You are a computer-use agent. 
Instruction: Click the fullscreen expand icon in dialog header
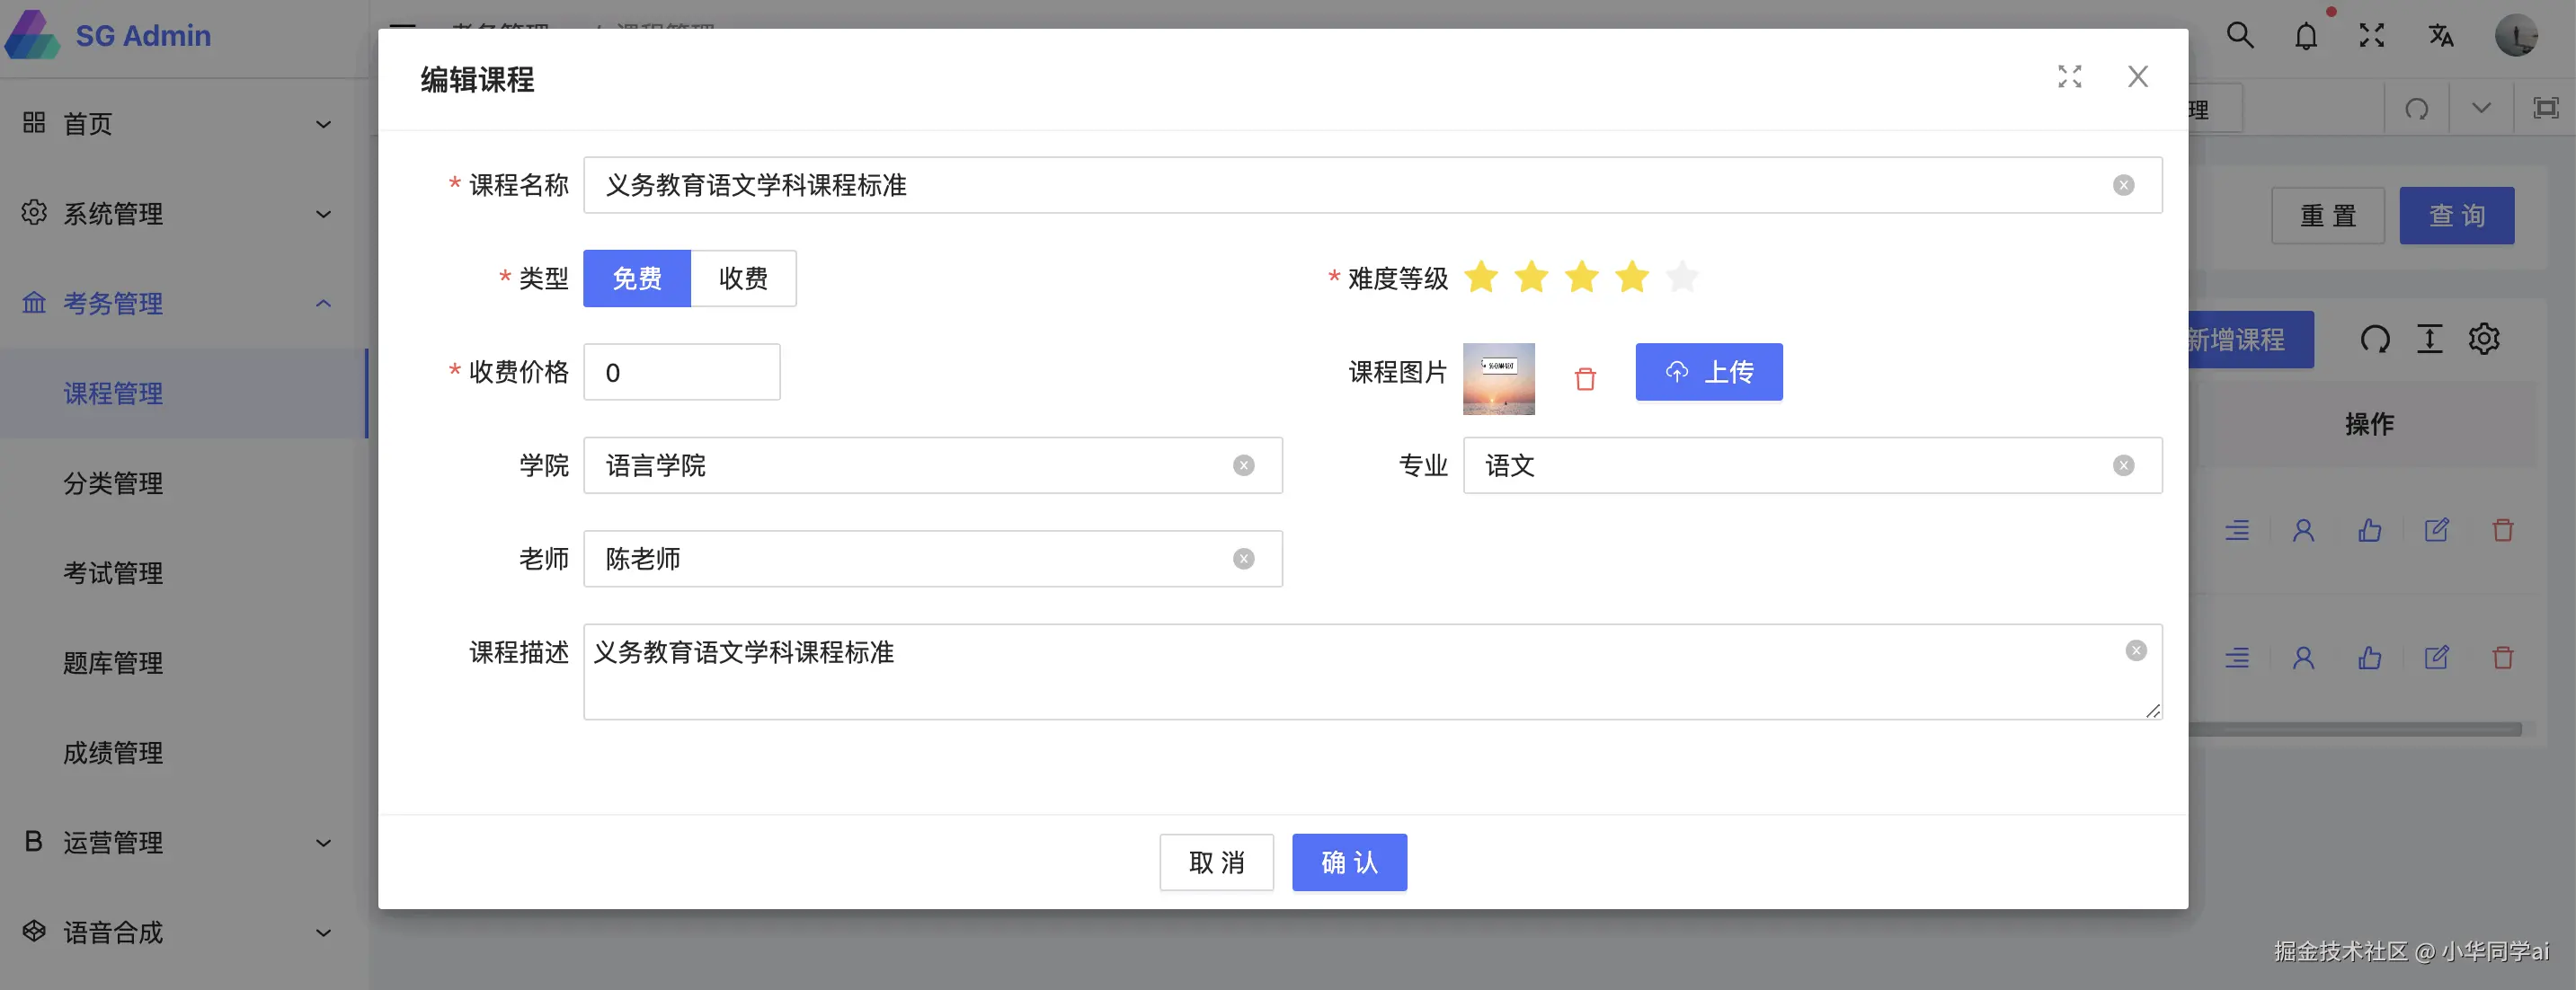coord(2069,77)
